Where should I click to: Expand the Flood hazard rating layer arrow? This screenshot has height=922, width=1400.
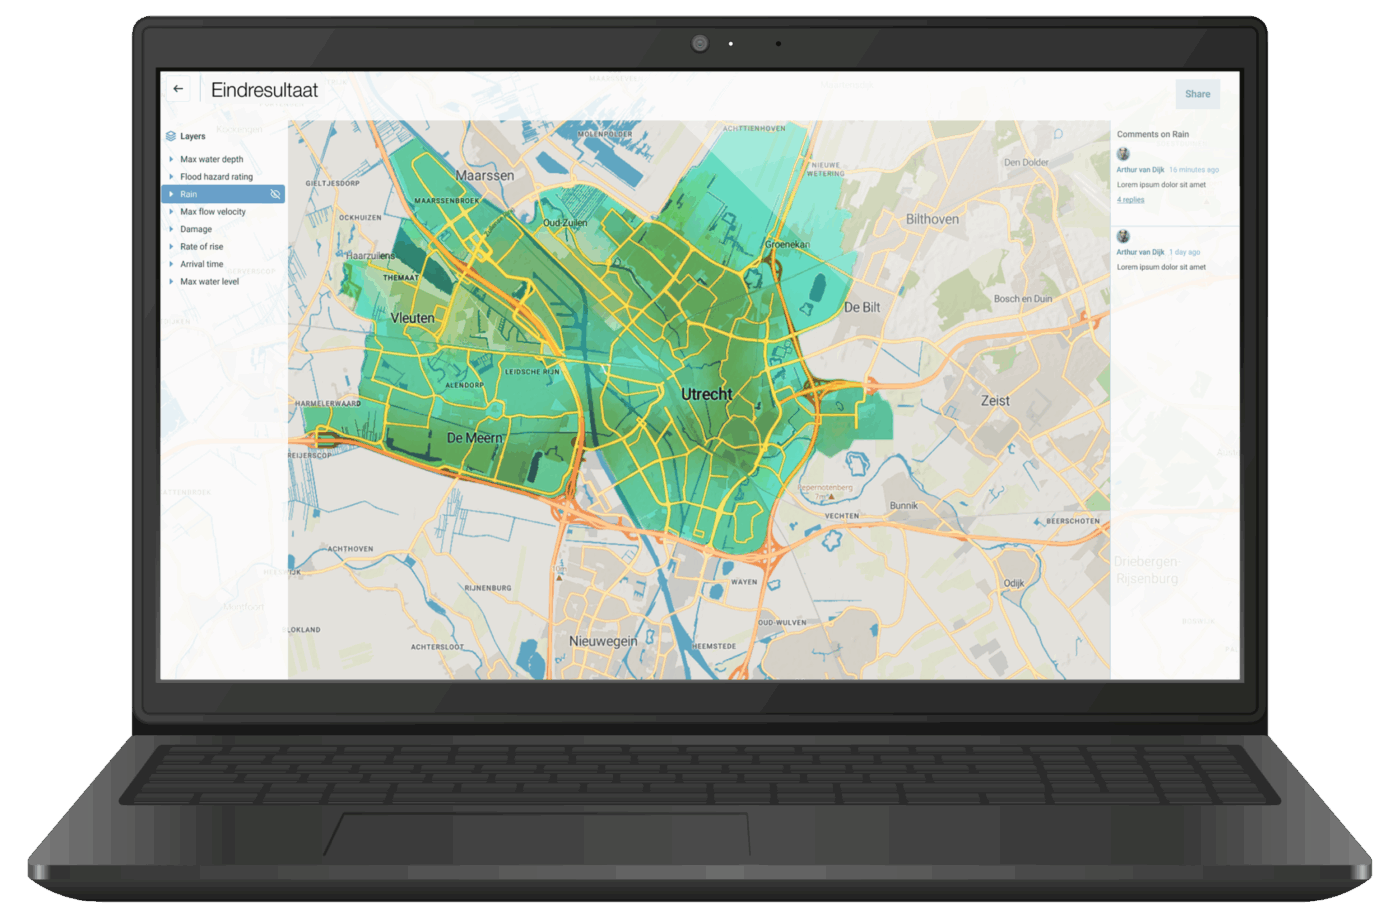click(x=171, y=177)
